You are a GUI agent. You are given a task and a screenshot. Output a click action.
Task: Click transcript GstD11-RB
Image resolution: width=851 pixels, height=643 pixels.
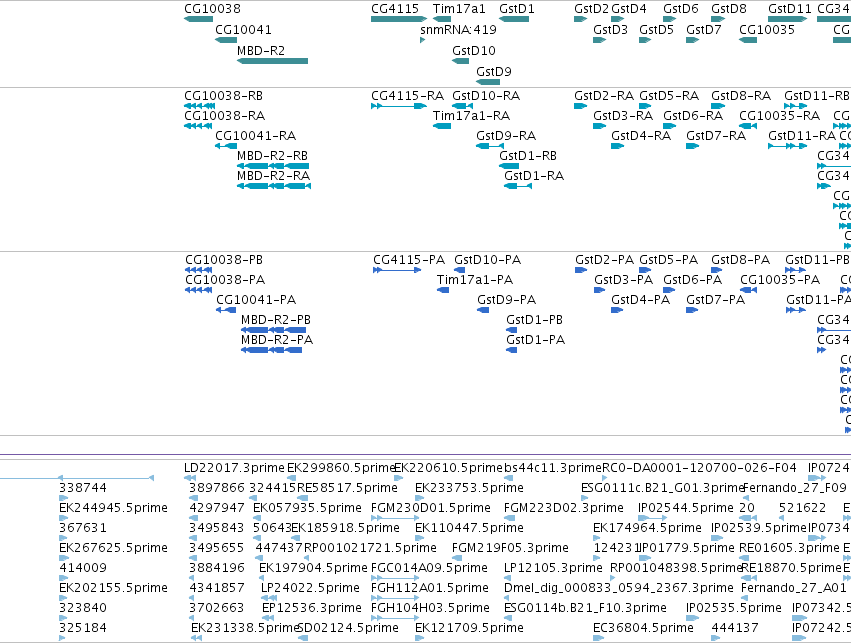pyautogui.click(x=816, y=96)
